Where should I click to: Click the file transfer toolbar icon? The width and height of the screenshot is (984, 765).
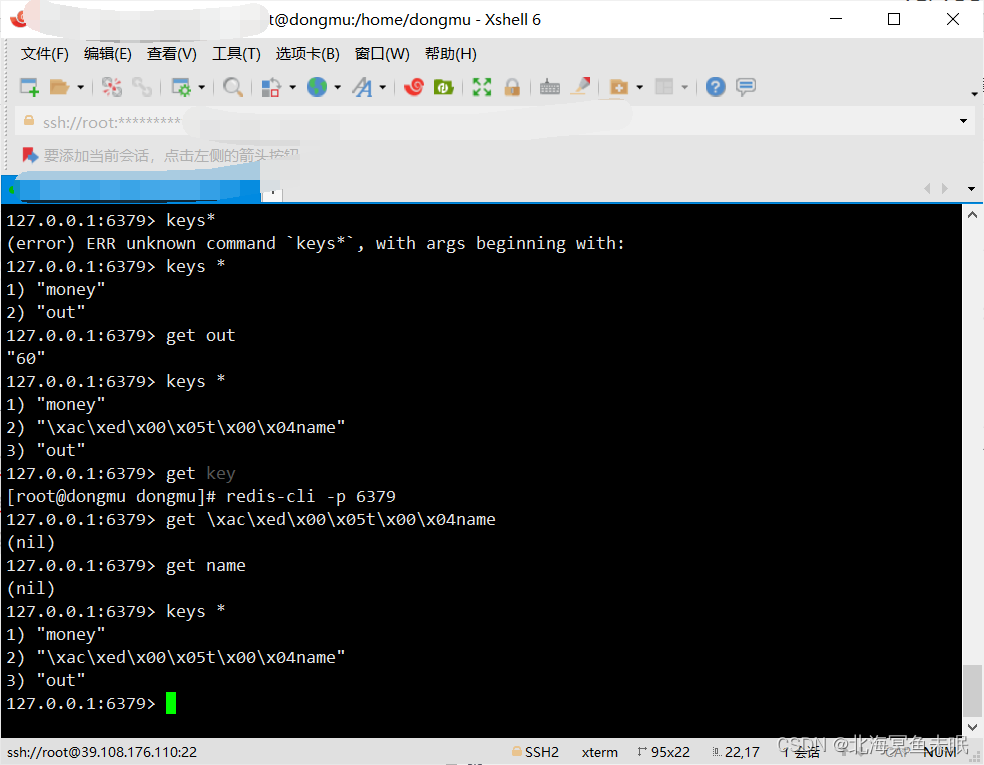point(270,87)
